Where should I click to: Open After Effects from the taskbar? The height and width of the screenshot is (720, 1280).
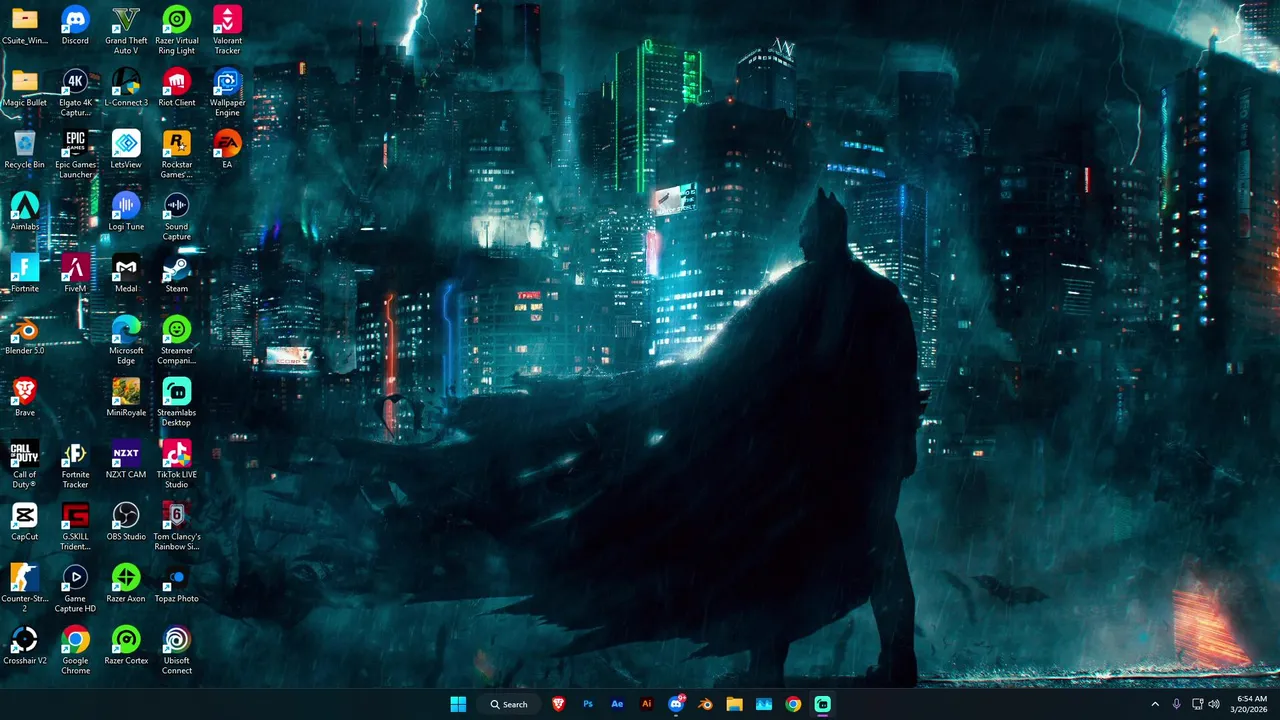point(617,704)
